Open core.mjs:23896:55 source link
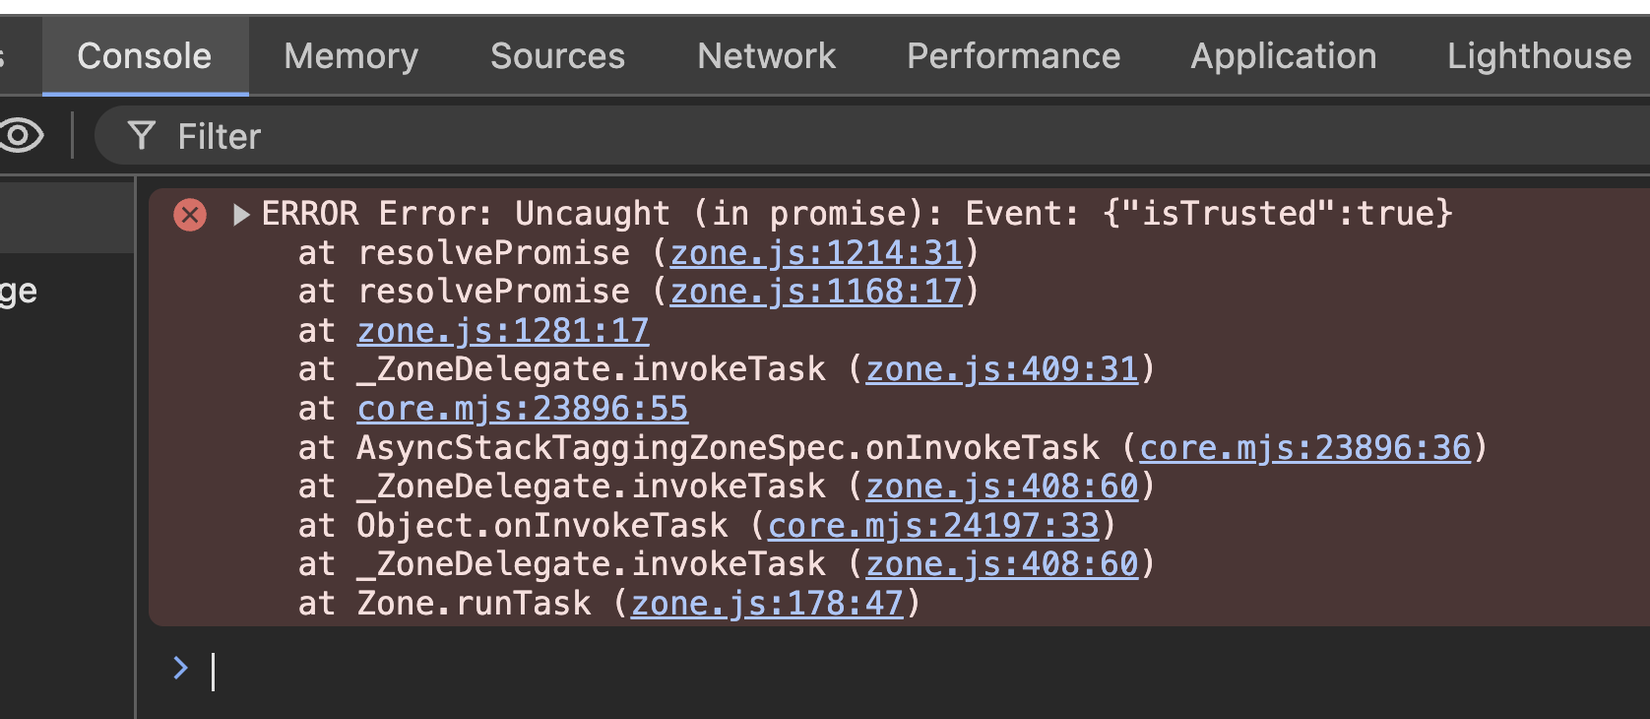The image size is (1650, 719). click(x=522, y=408)
